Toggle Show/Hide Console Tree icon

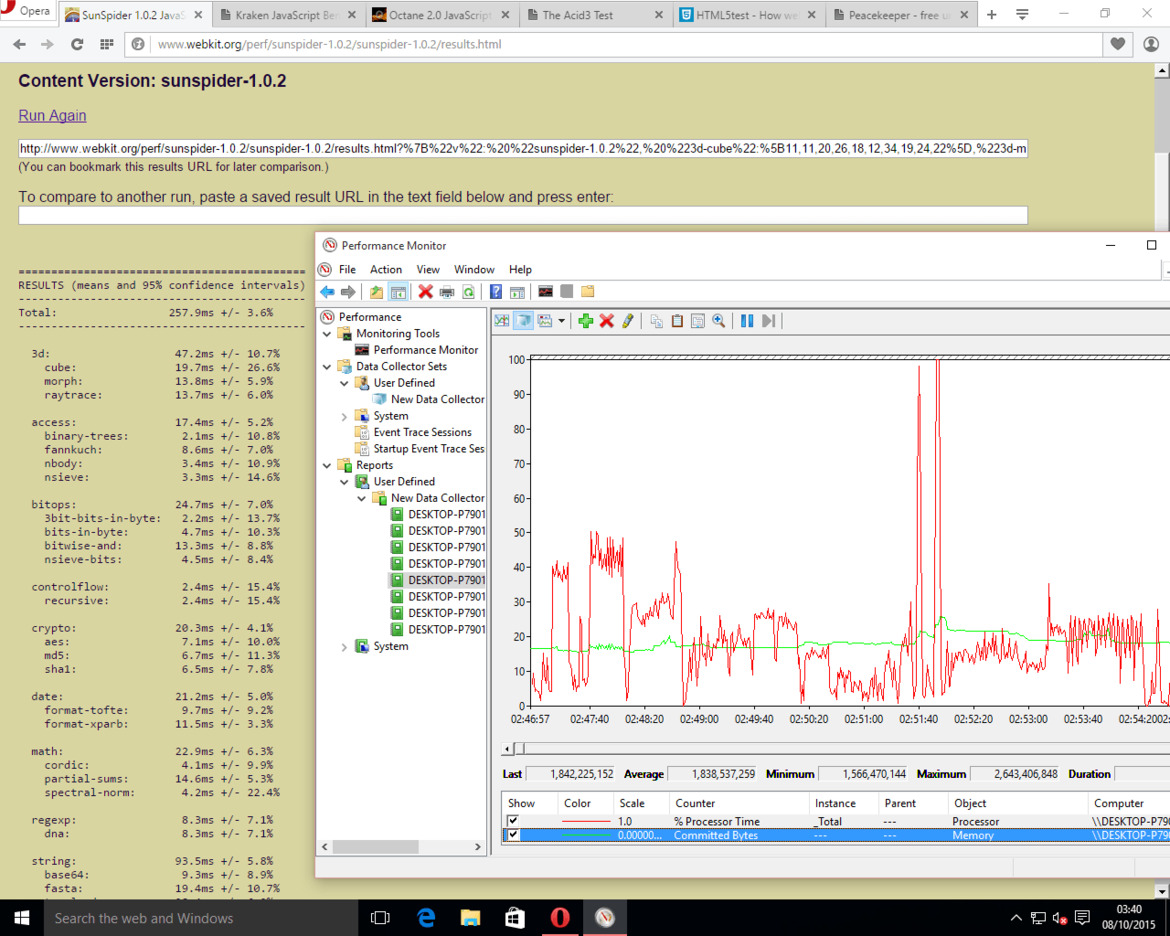pyautogui.click(x=398, y=292)
